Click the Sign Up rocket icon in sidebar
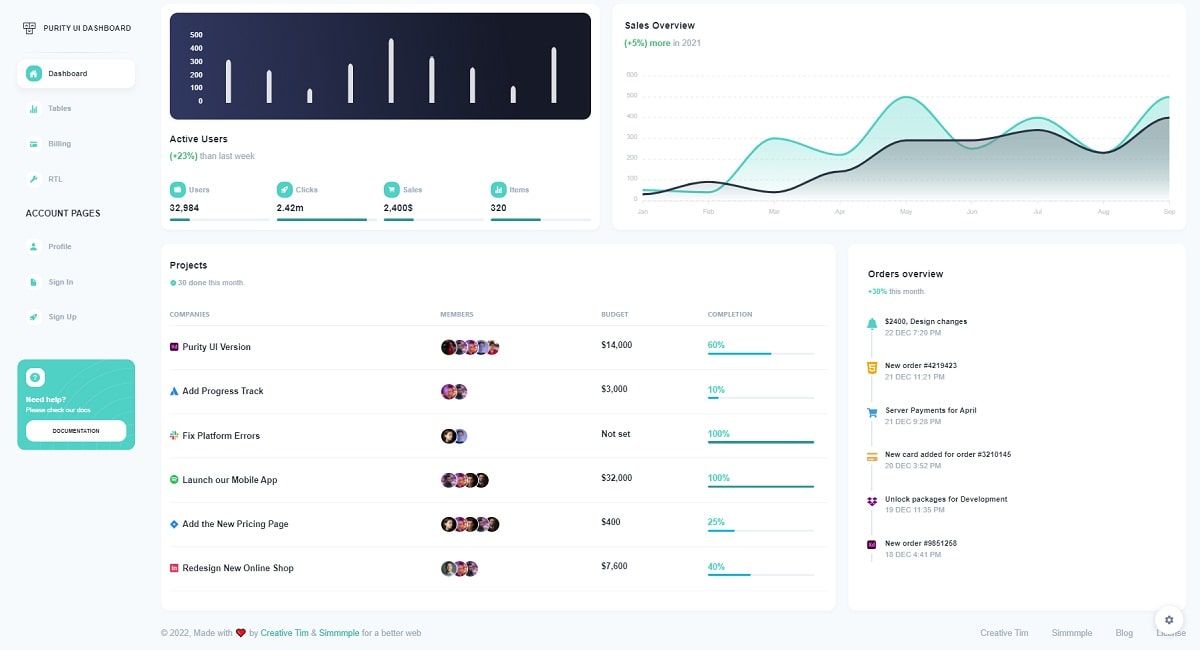 click(x=33, y=317)
